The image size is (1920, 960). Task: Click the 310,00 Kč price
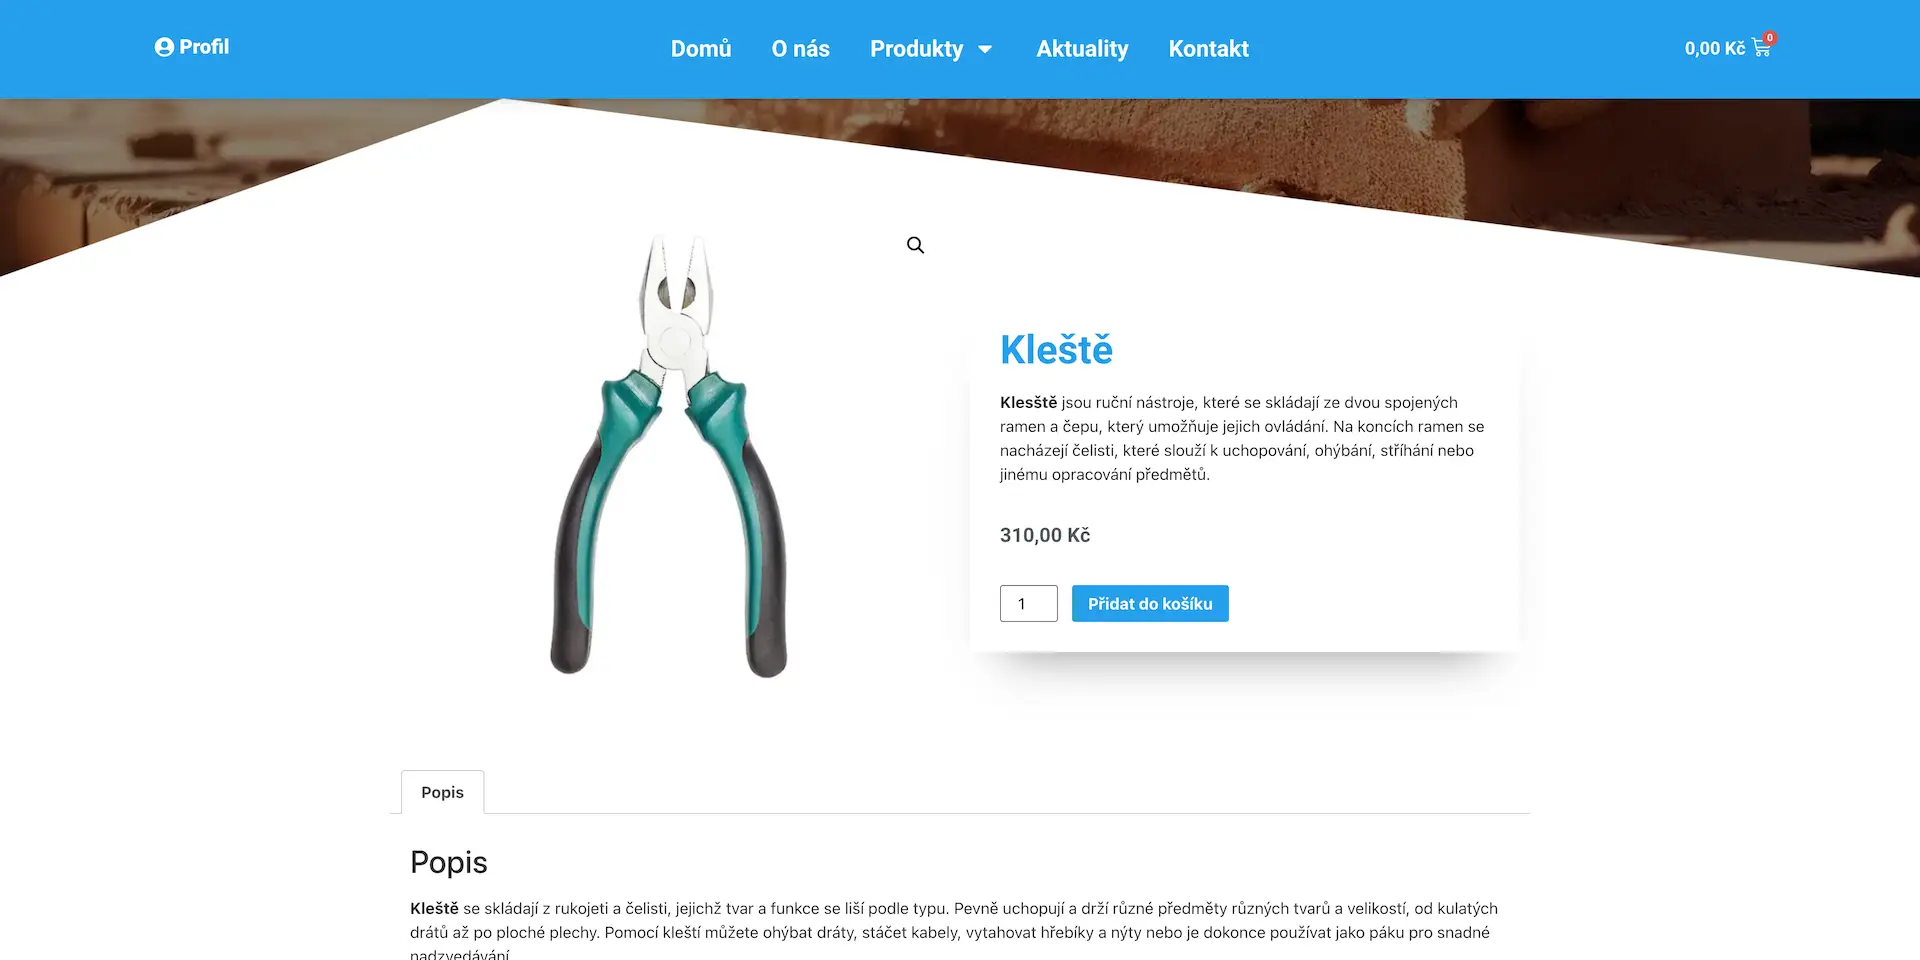point(1045,535)
